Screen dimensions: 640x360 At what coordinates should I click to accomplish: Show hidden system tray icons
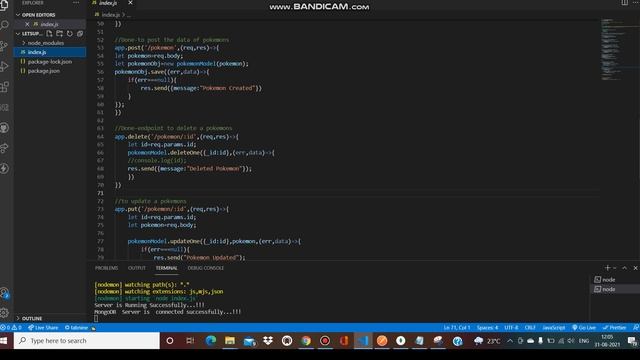pos(510,340)
